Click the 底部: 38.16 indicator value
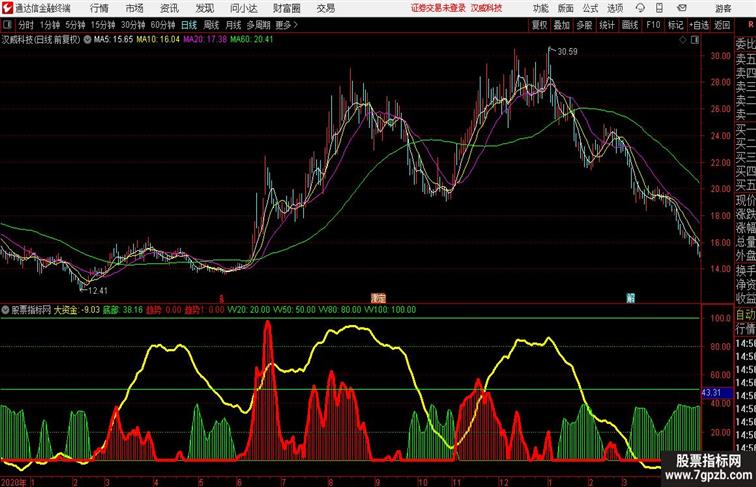This screenshot has height=487, width=756. (123, 310)
